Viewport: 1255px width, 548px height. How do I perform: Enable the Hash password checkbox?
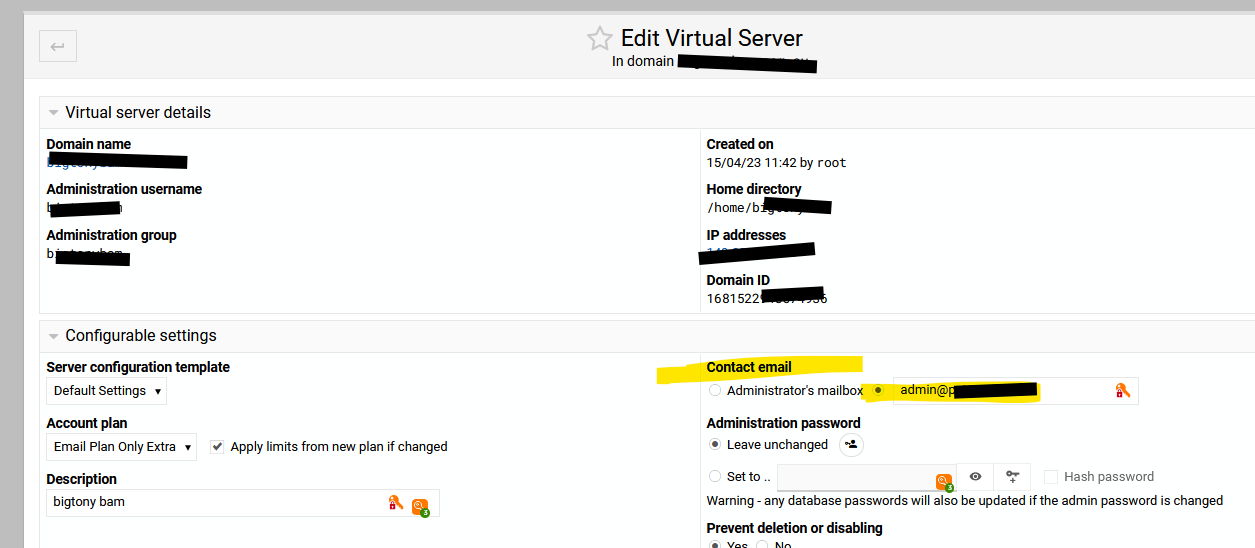point(1051,477)
